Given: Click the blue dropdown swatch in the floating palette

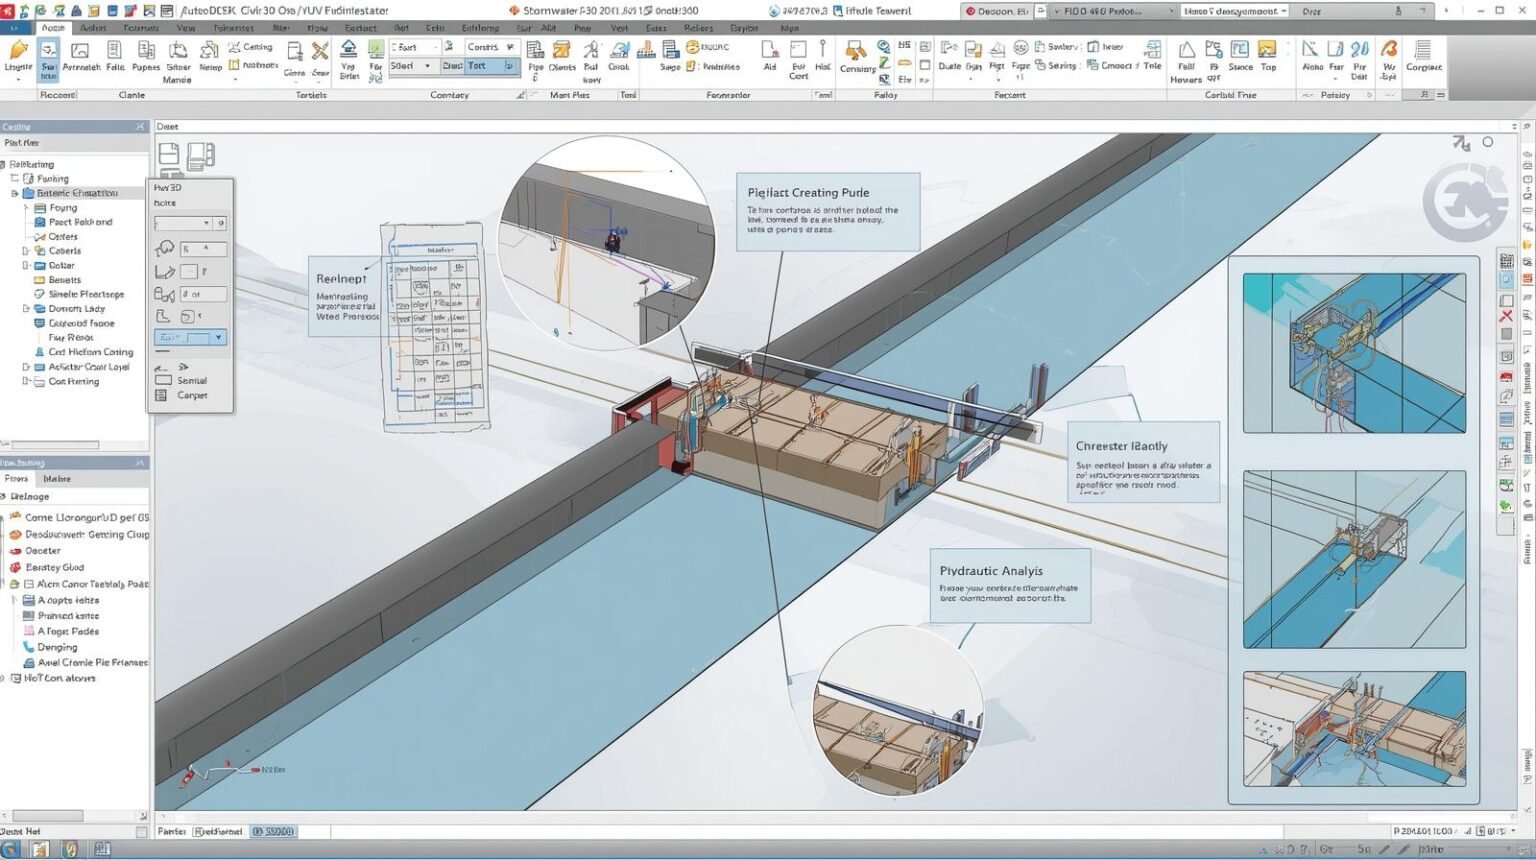Looking at the screenshot, I should (190, 337).
